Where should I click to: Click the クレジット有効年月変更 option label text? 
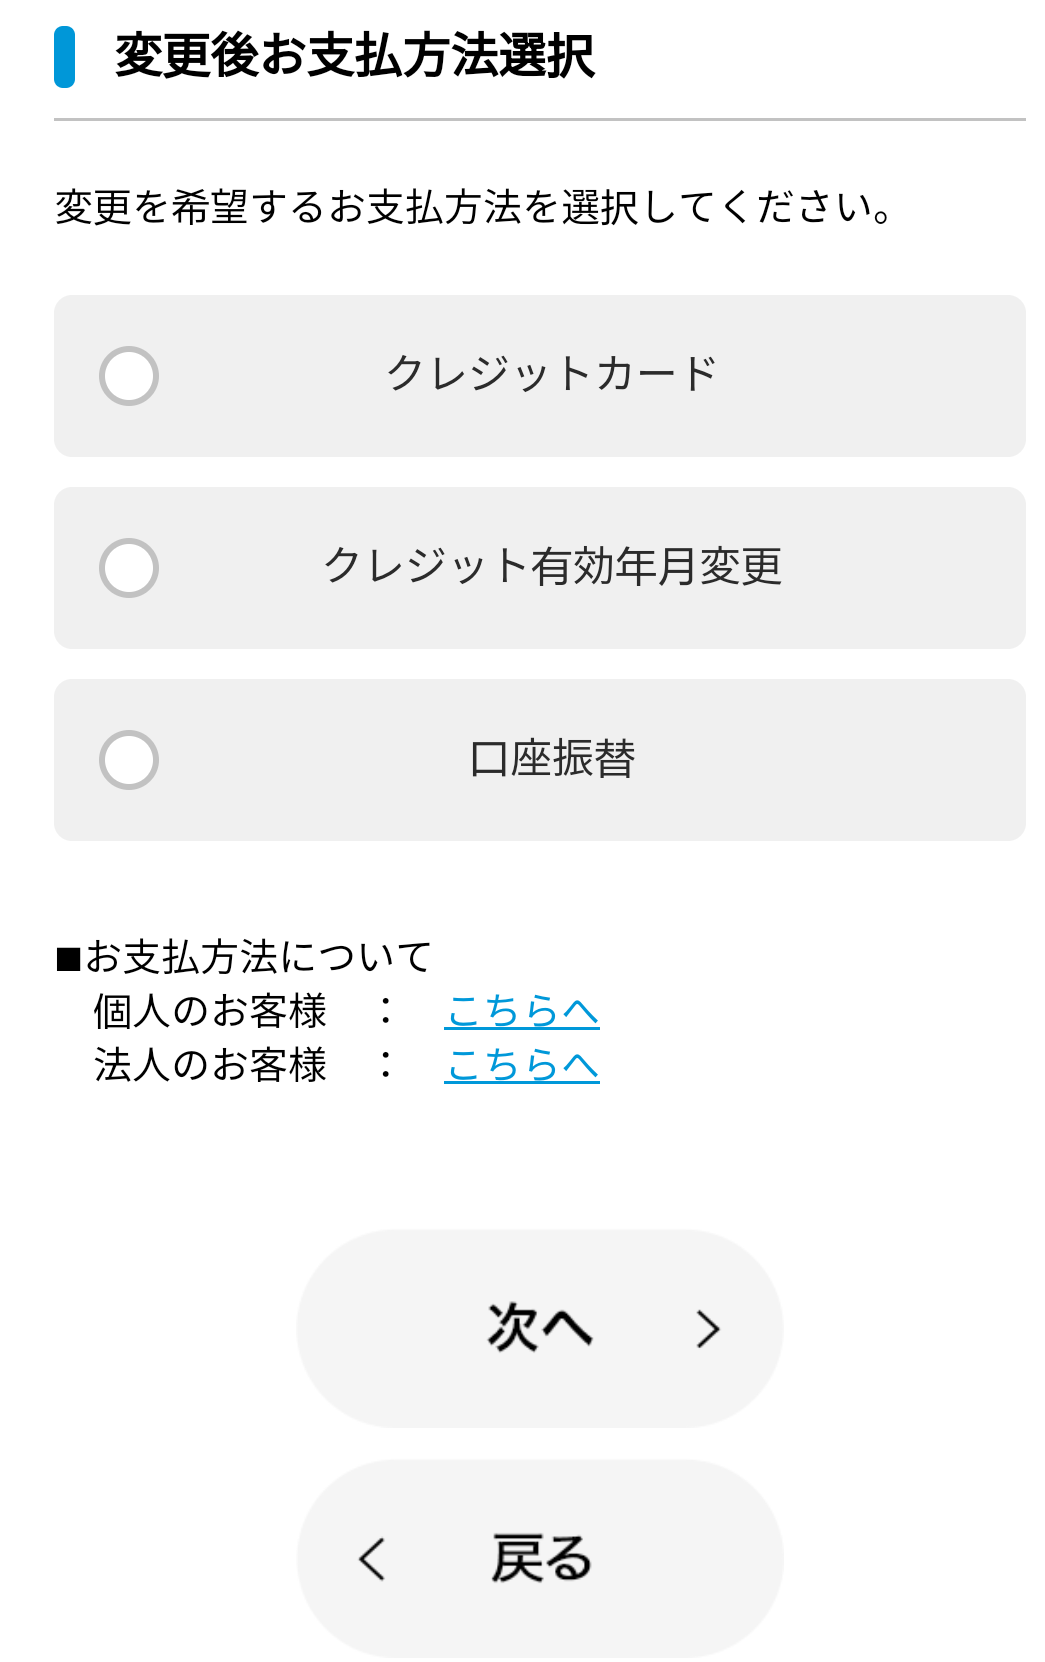[x=552, y=566]
